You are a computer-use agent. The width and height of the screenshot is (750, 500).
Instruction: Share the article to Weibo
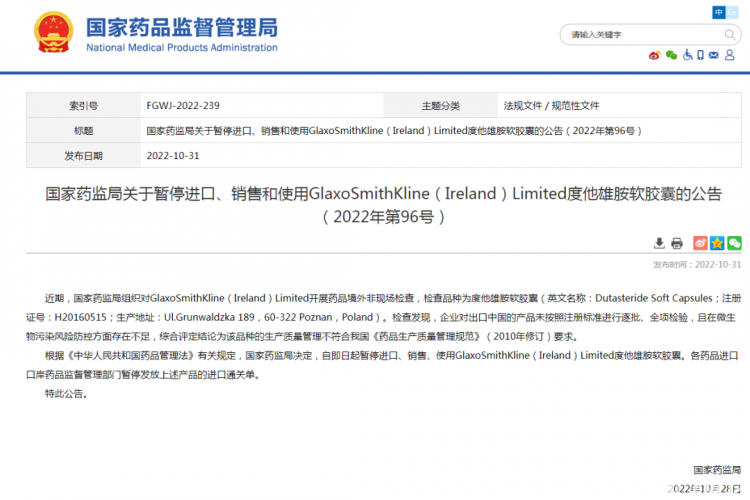700,243
